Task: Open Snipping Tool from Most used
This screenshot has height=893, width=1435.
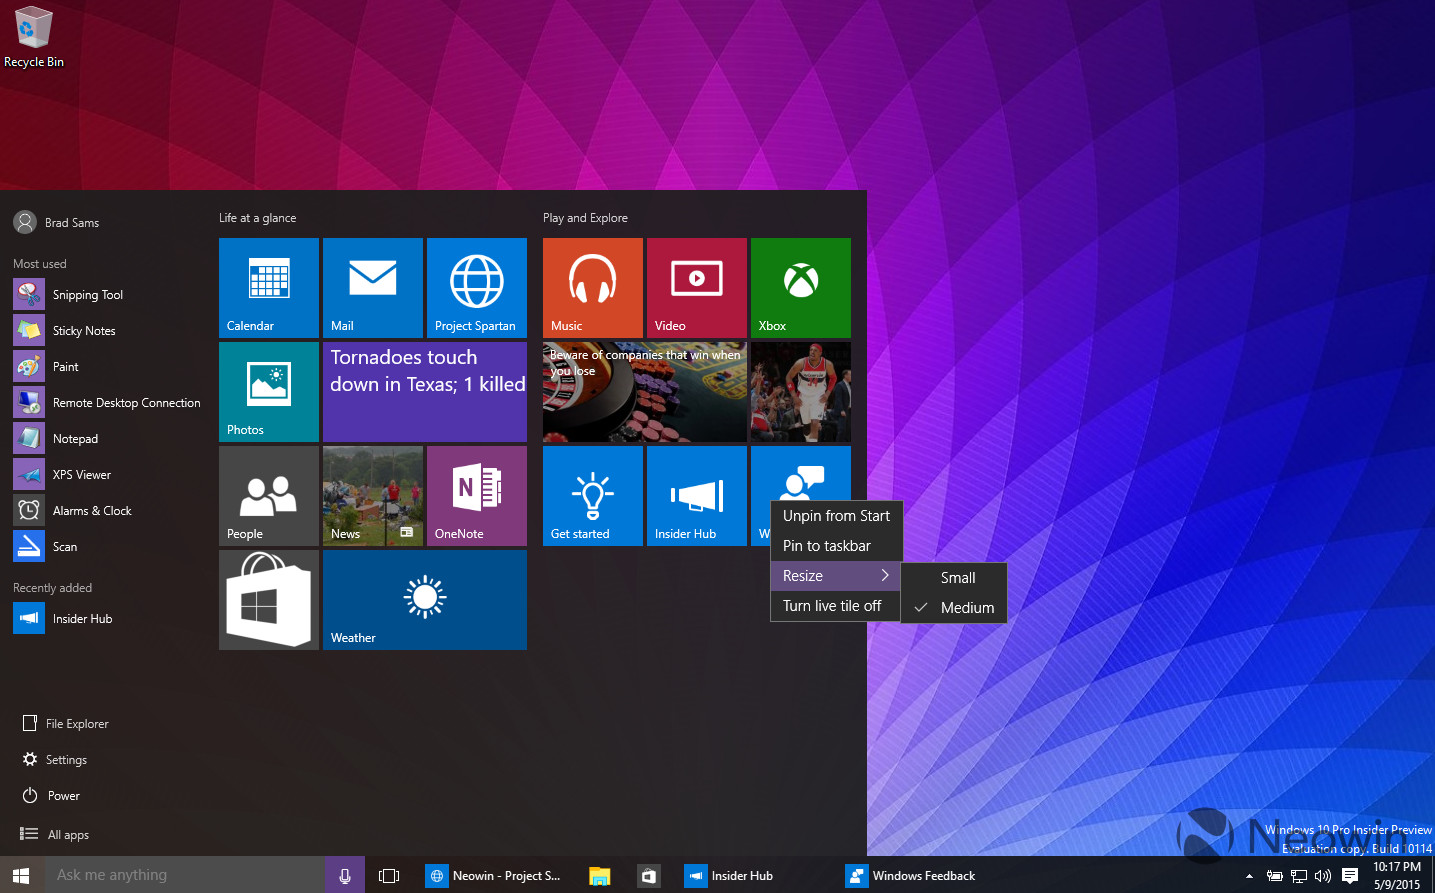Action: coord(108,295)
